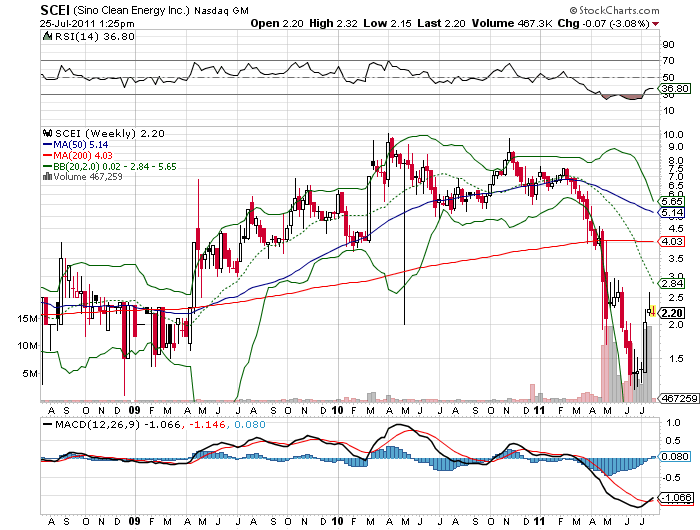Click the 4.03 MA(200) price tag
Image resolution: width=700 pixels, height=530 pixels.
(x=671, y=242)
